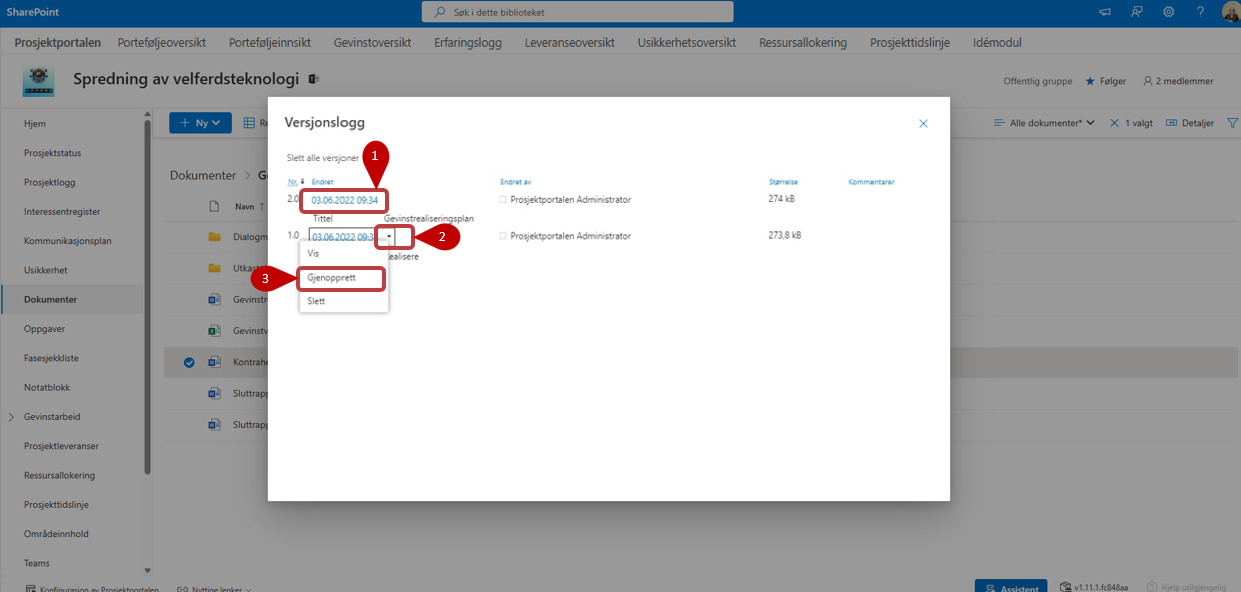1241x592 pixels.
Task: Choose Slett in the version context menu
Action: [x=316, y=301]
